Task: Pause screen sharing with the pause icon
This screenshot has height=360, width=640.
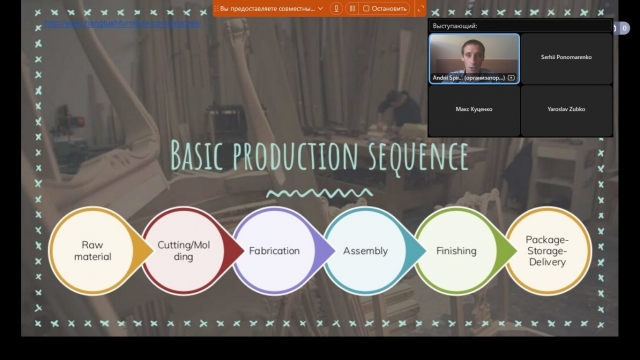Action: pos(352,8)
